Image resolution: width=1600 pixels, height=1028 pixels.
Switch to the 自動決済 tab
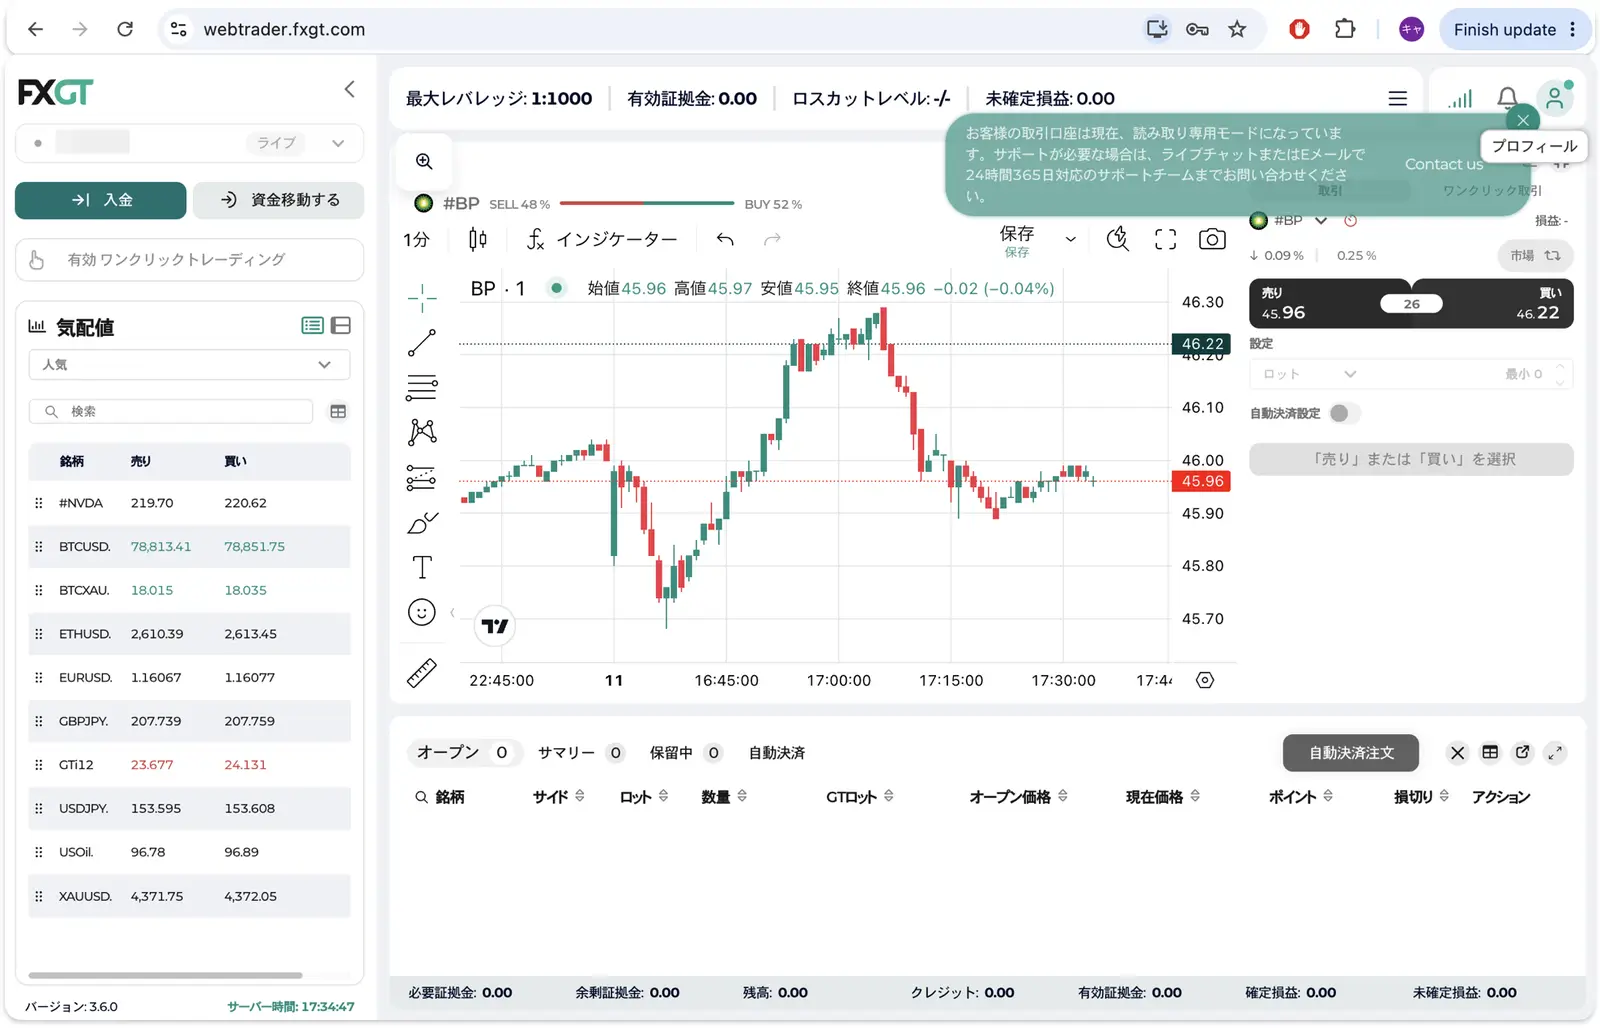[x=777, y=753]
